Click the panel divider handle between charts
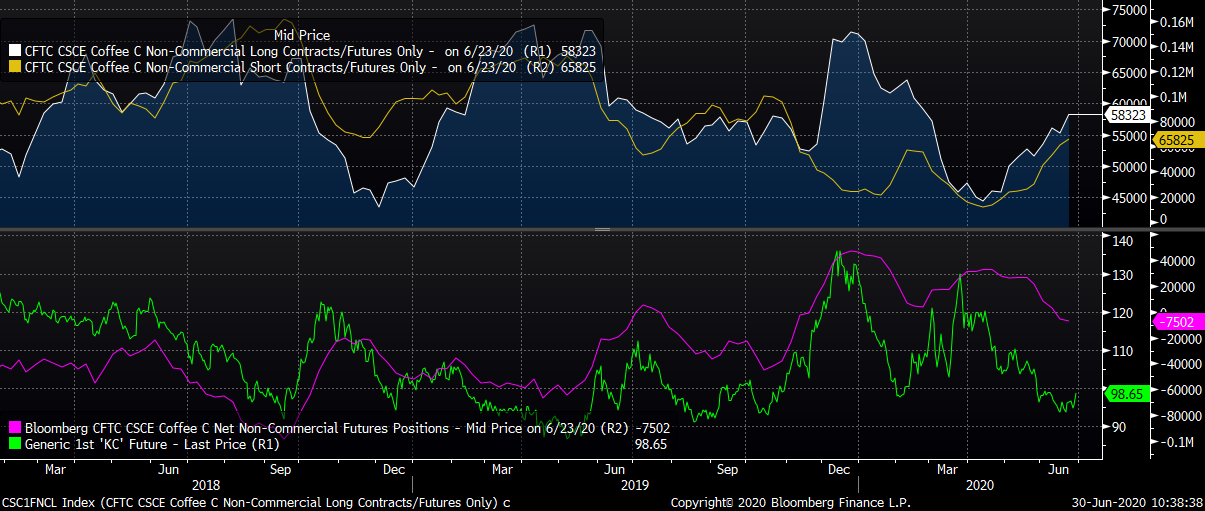 click(x=602, y=229)
